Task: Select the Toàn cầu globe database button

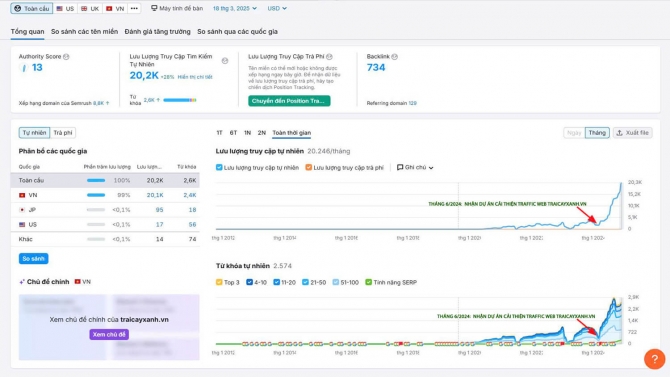Action: pyautogui.click(x=32, y=9)
